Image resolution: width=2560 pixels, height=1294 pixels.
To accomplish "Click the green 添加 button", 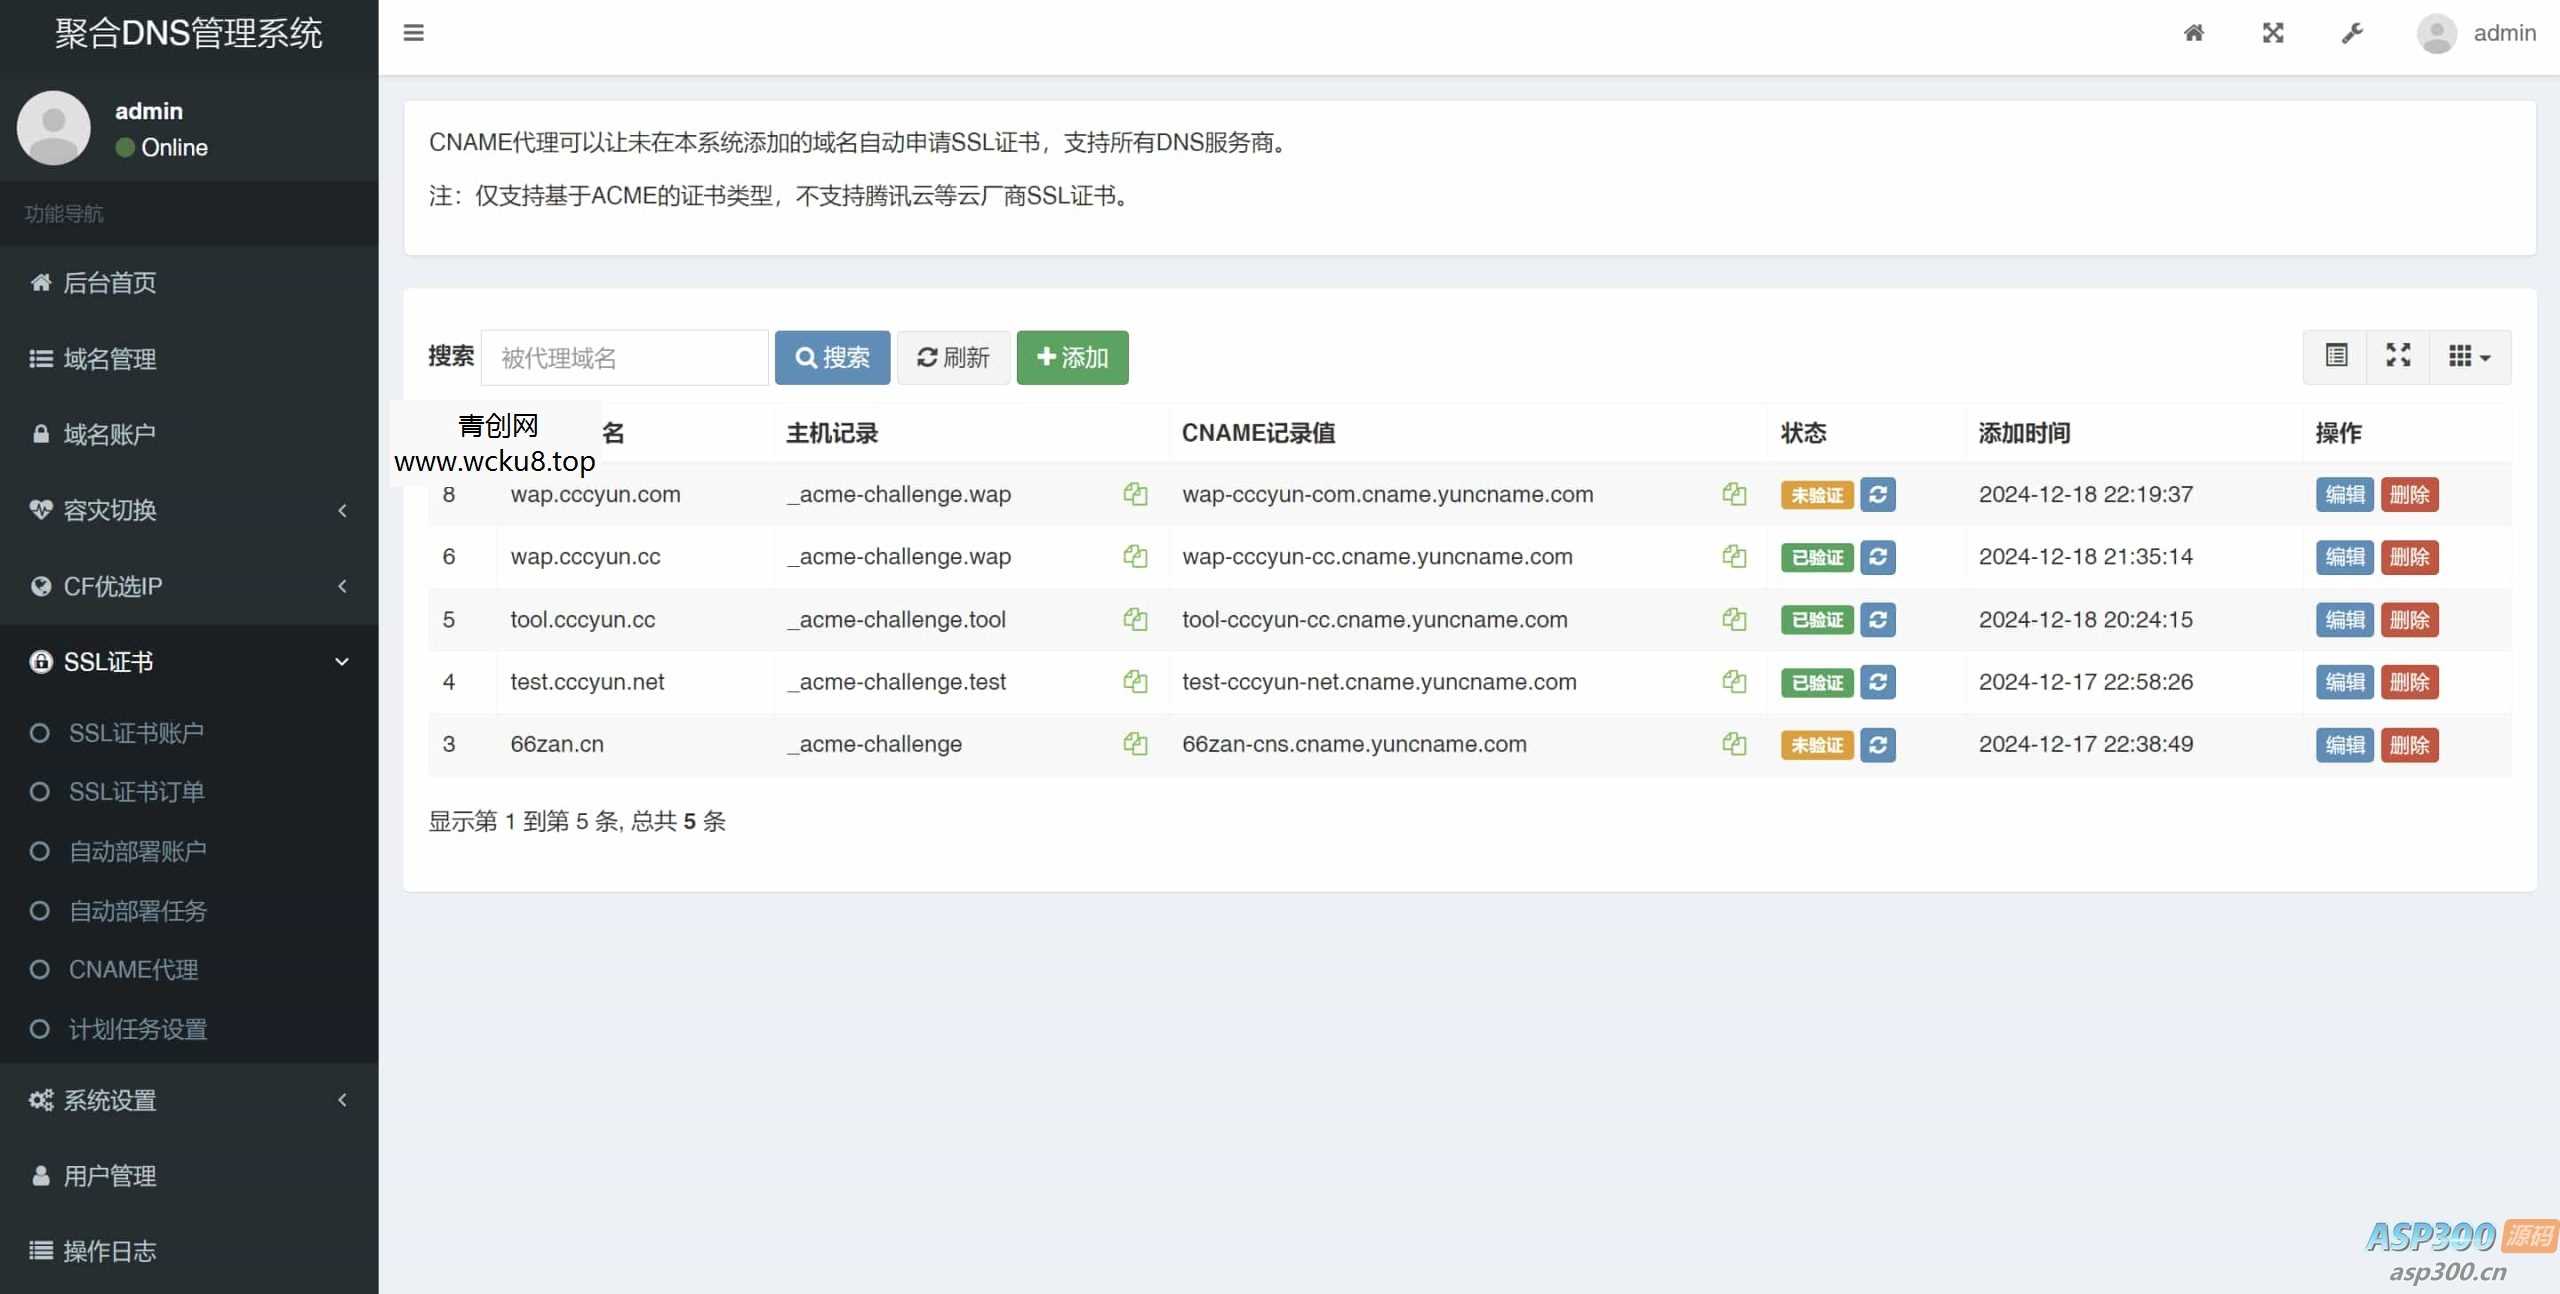I will pos(1071,357).
